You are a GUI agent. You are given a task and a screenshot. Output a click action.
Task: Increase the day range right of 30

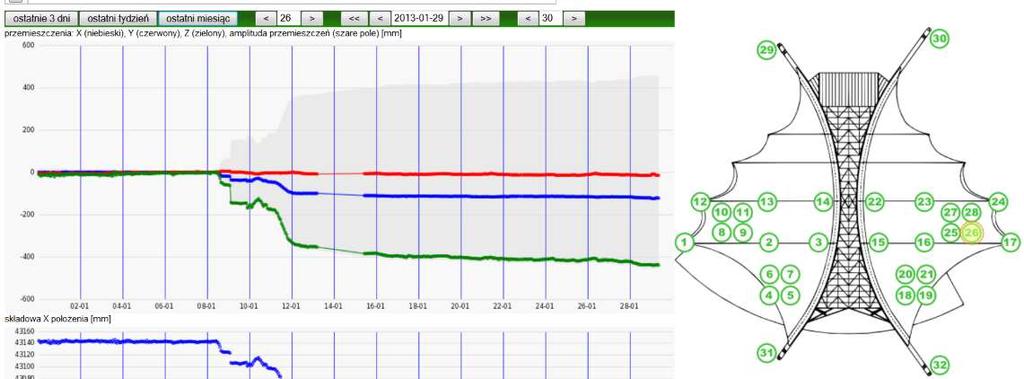pos(573,18)
